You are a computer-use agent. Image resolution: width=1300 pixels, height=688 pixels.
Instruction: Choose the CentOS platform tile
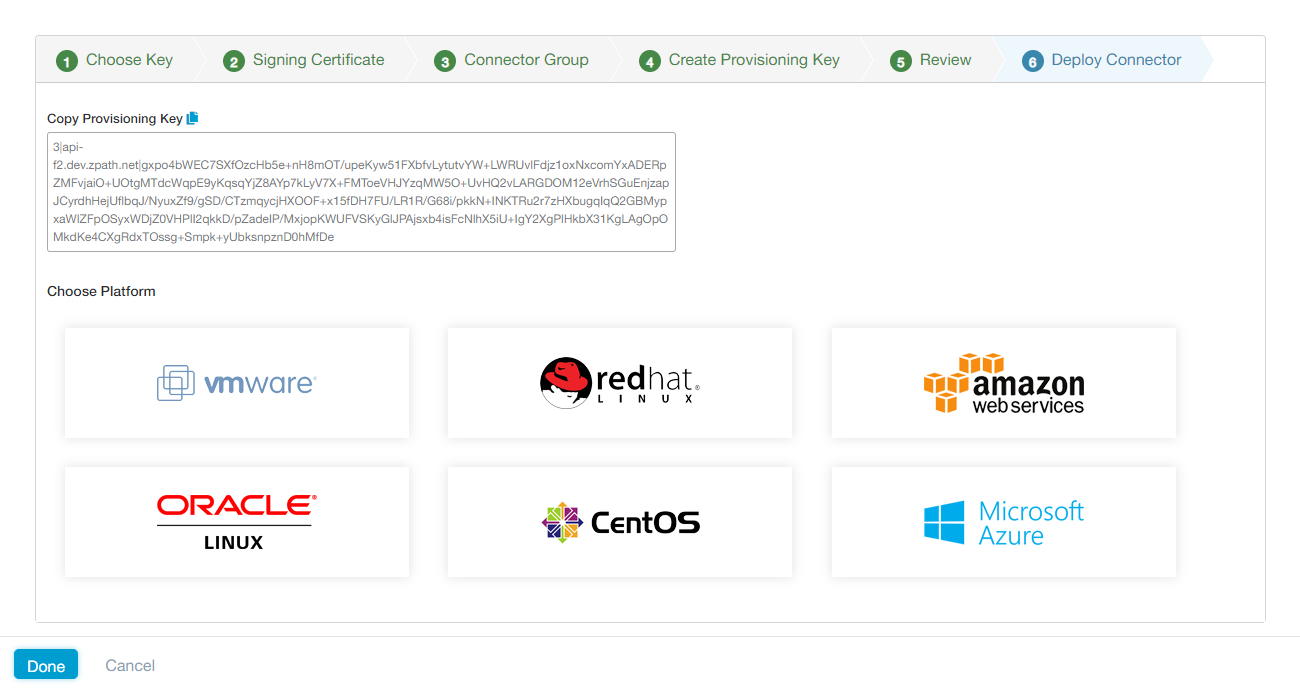pos(619,521)
